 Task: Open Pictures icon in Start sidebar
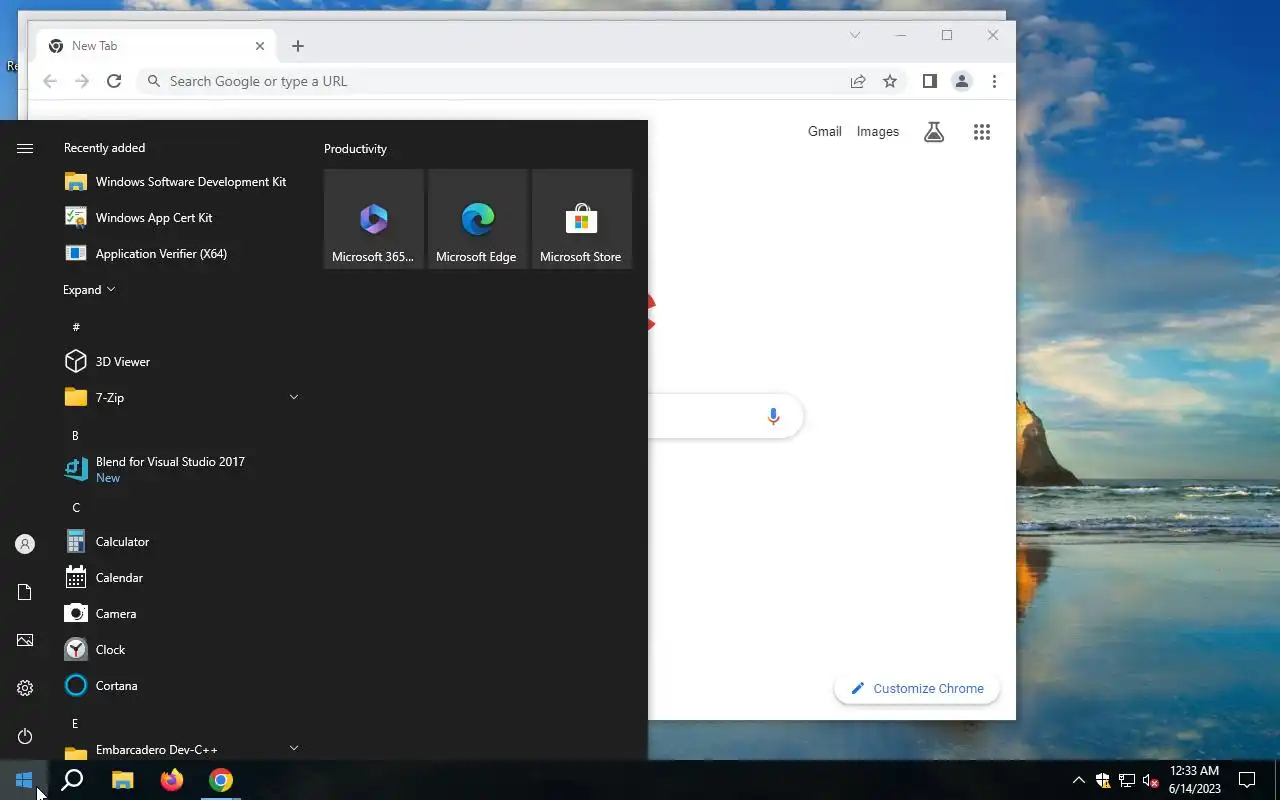[x=25, y=640]
